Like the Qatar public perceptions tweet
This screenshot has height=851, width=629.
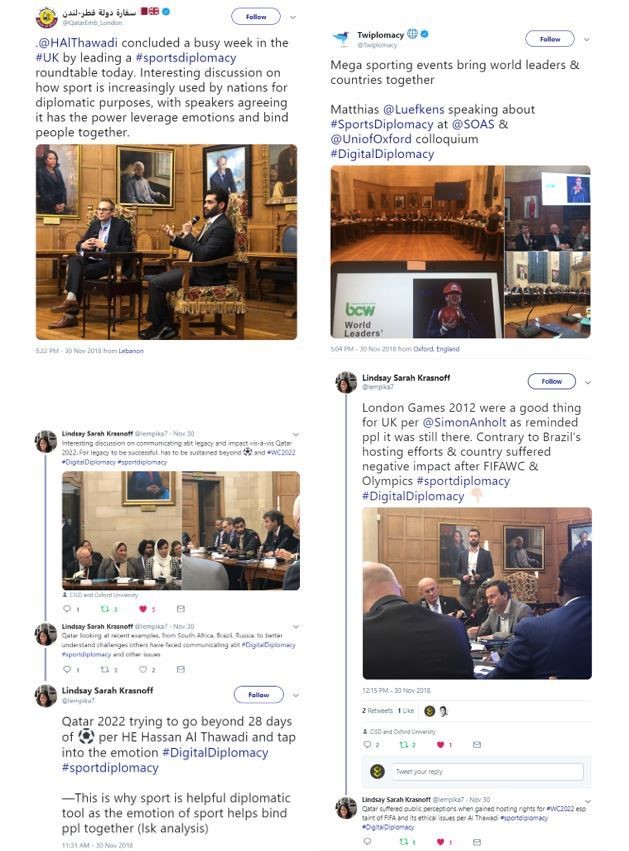(441, 842)
